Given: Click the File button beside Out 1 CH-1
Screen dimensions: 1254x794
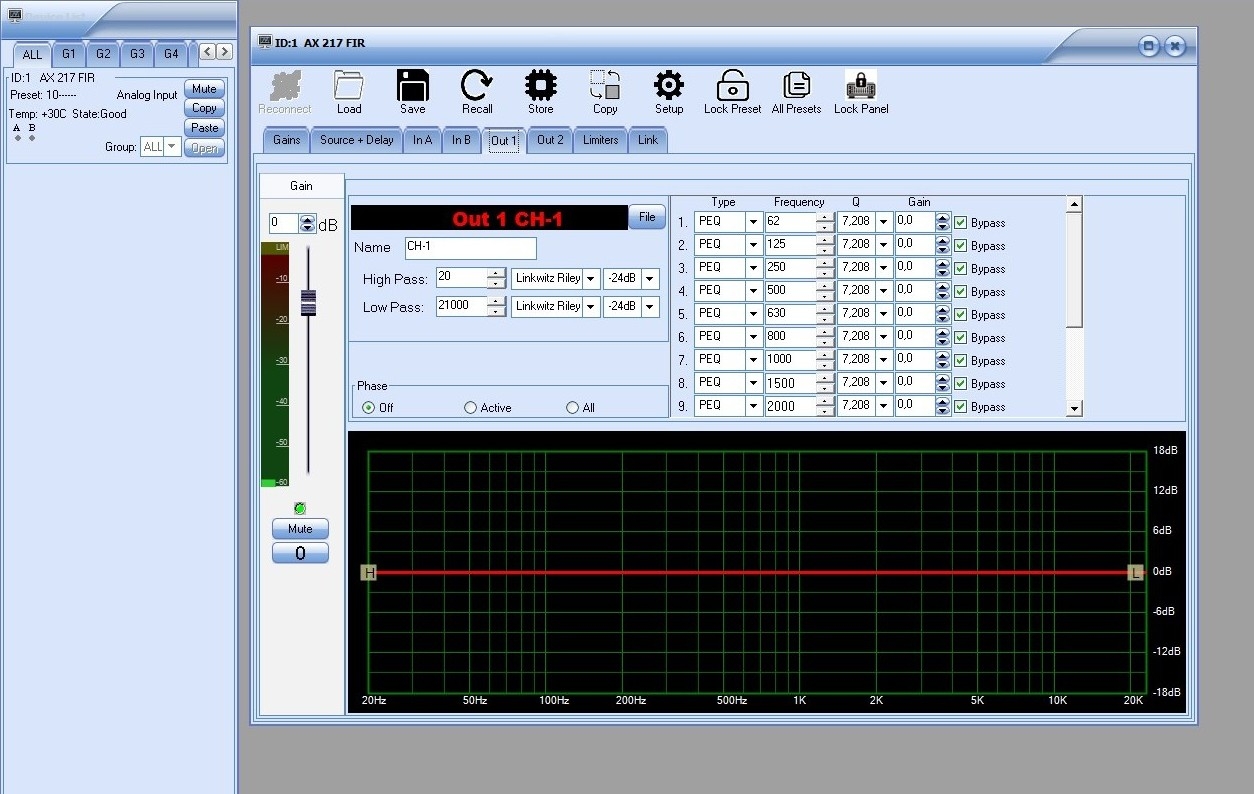Looking at the screenshot, I should tap(646, 217).
